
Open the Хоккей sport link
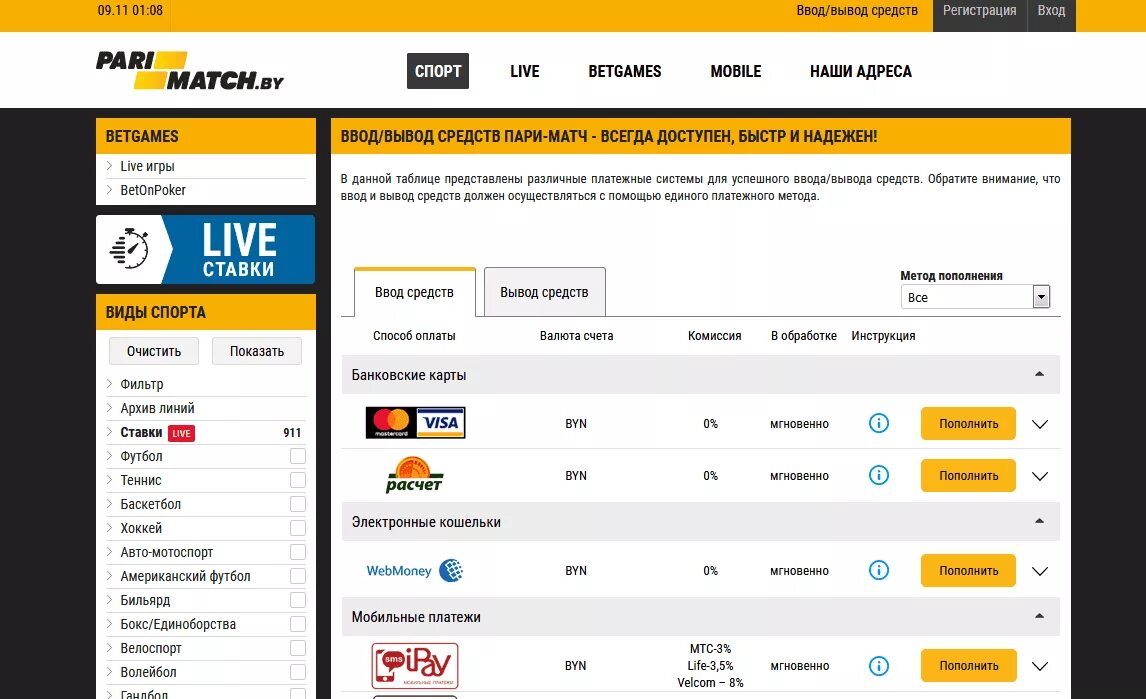[x=141, y=528]
